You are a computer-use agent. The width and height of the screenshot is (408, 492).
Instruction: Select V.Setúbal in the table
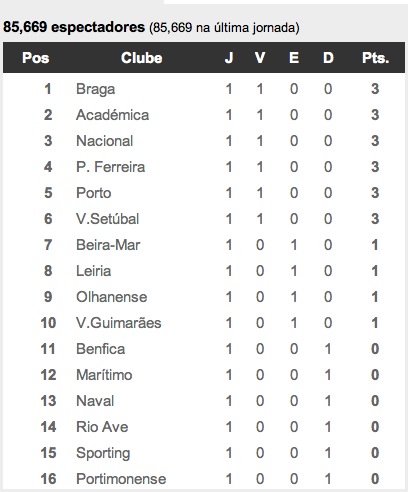pyautogui.click(x=108, y=219)
